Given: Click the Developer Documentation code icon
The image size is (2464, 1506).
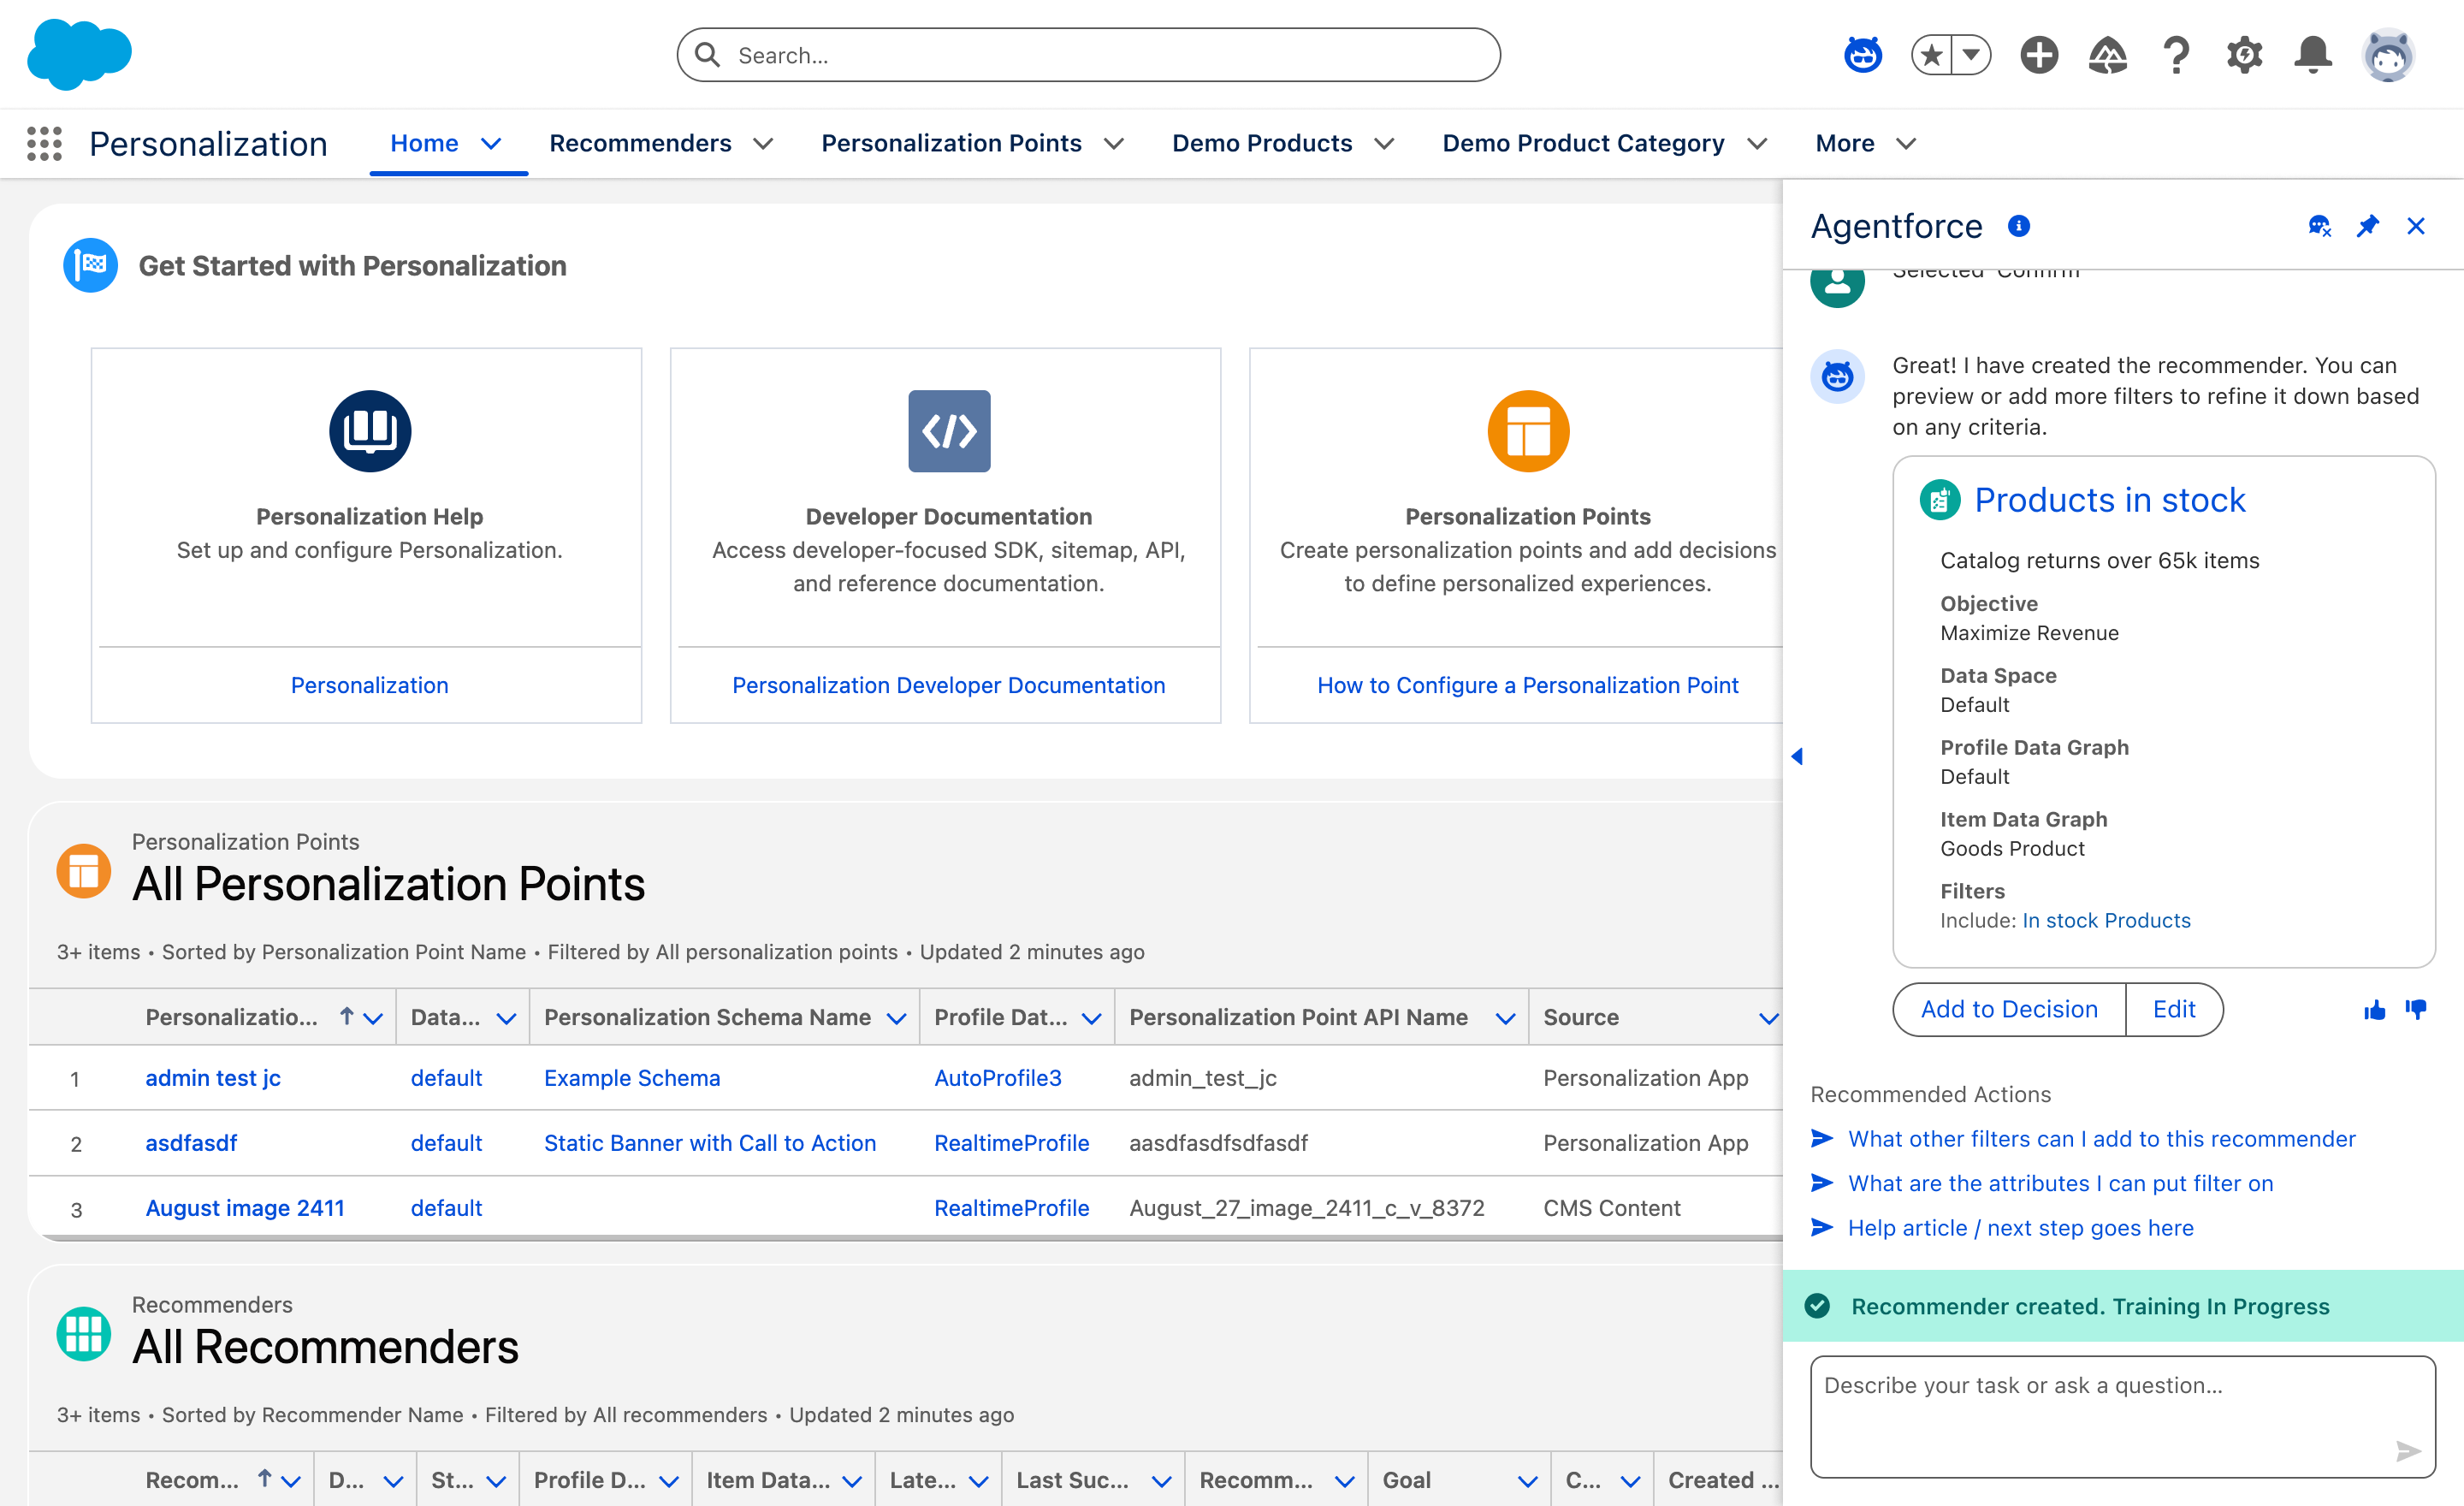Looking at the screenshot, I should click(x=949, y=431).
